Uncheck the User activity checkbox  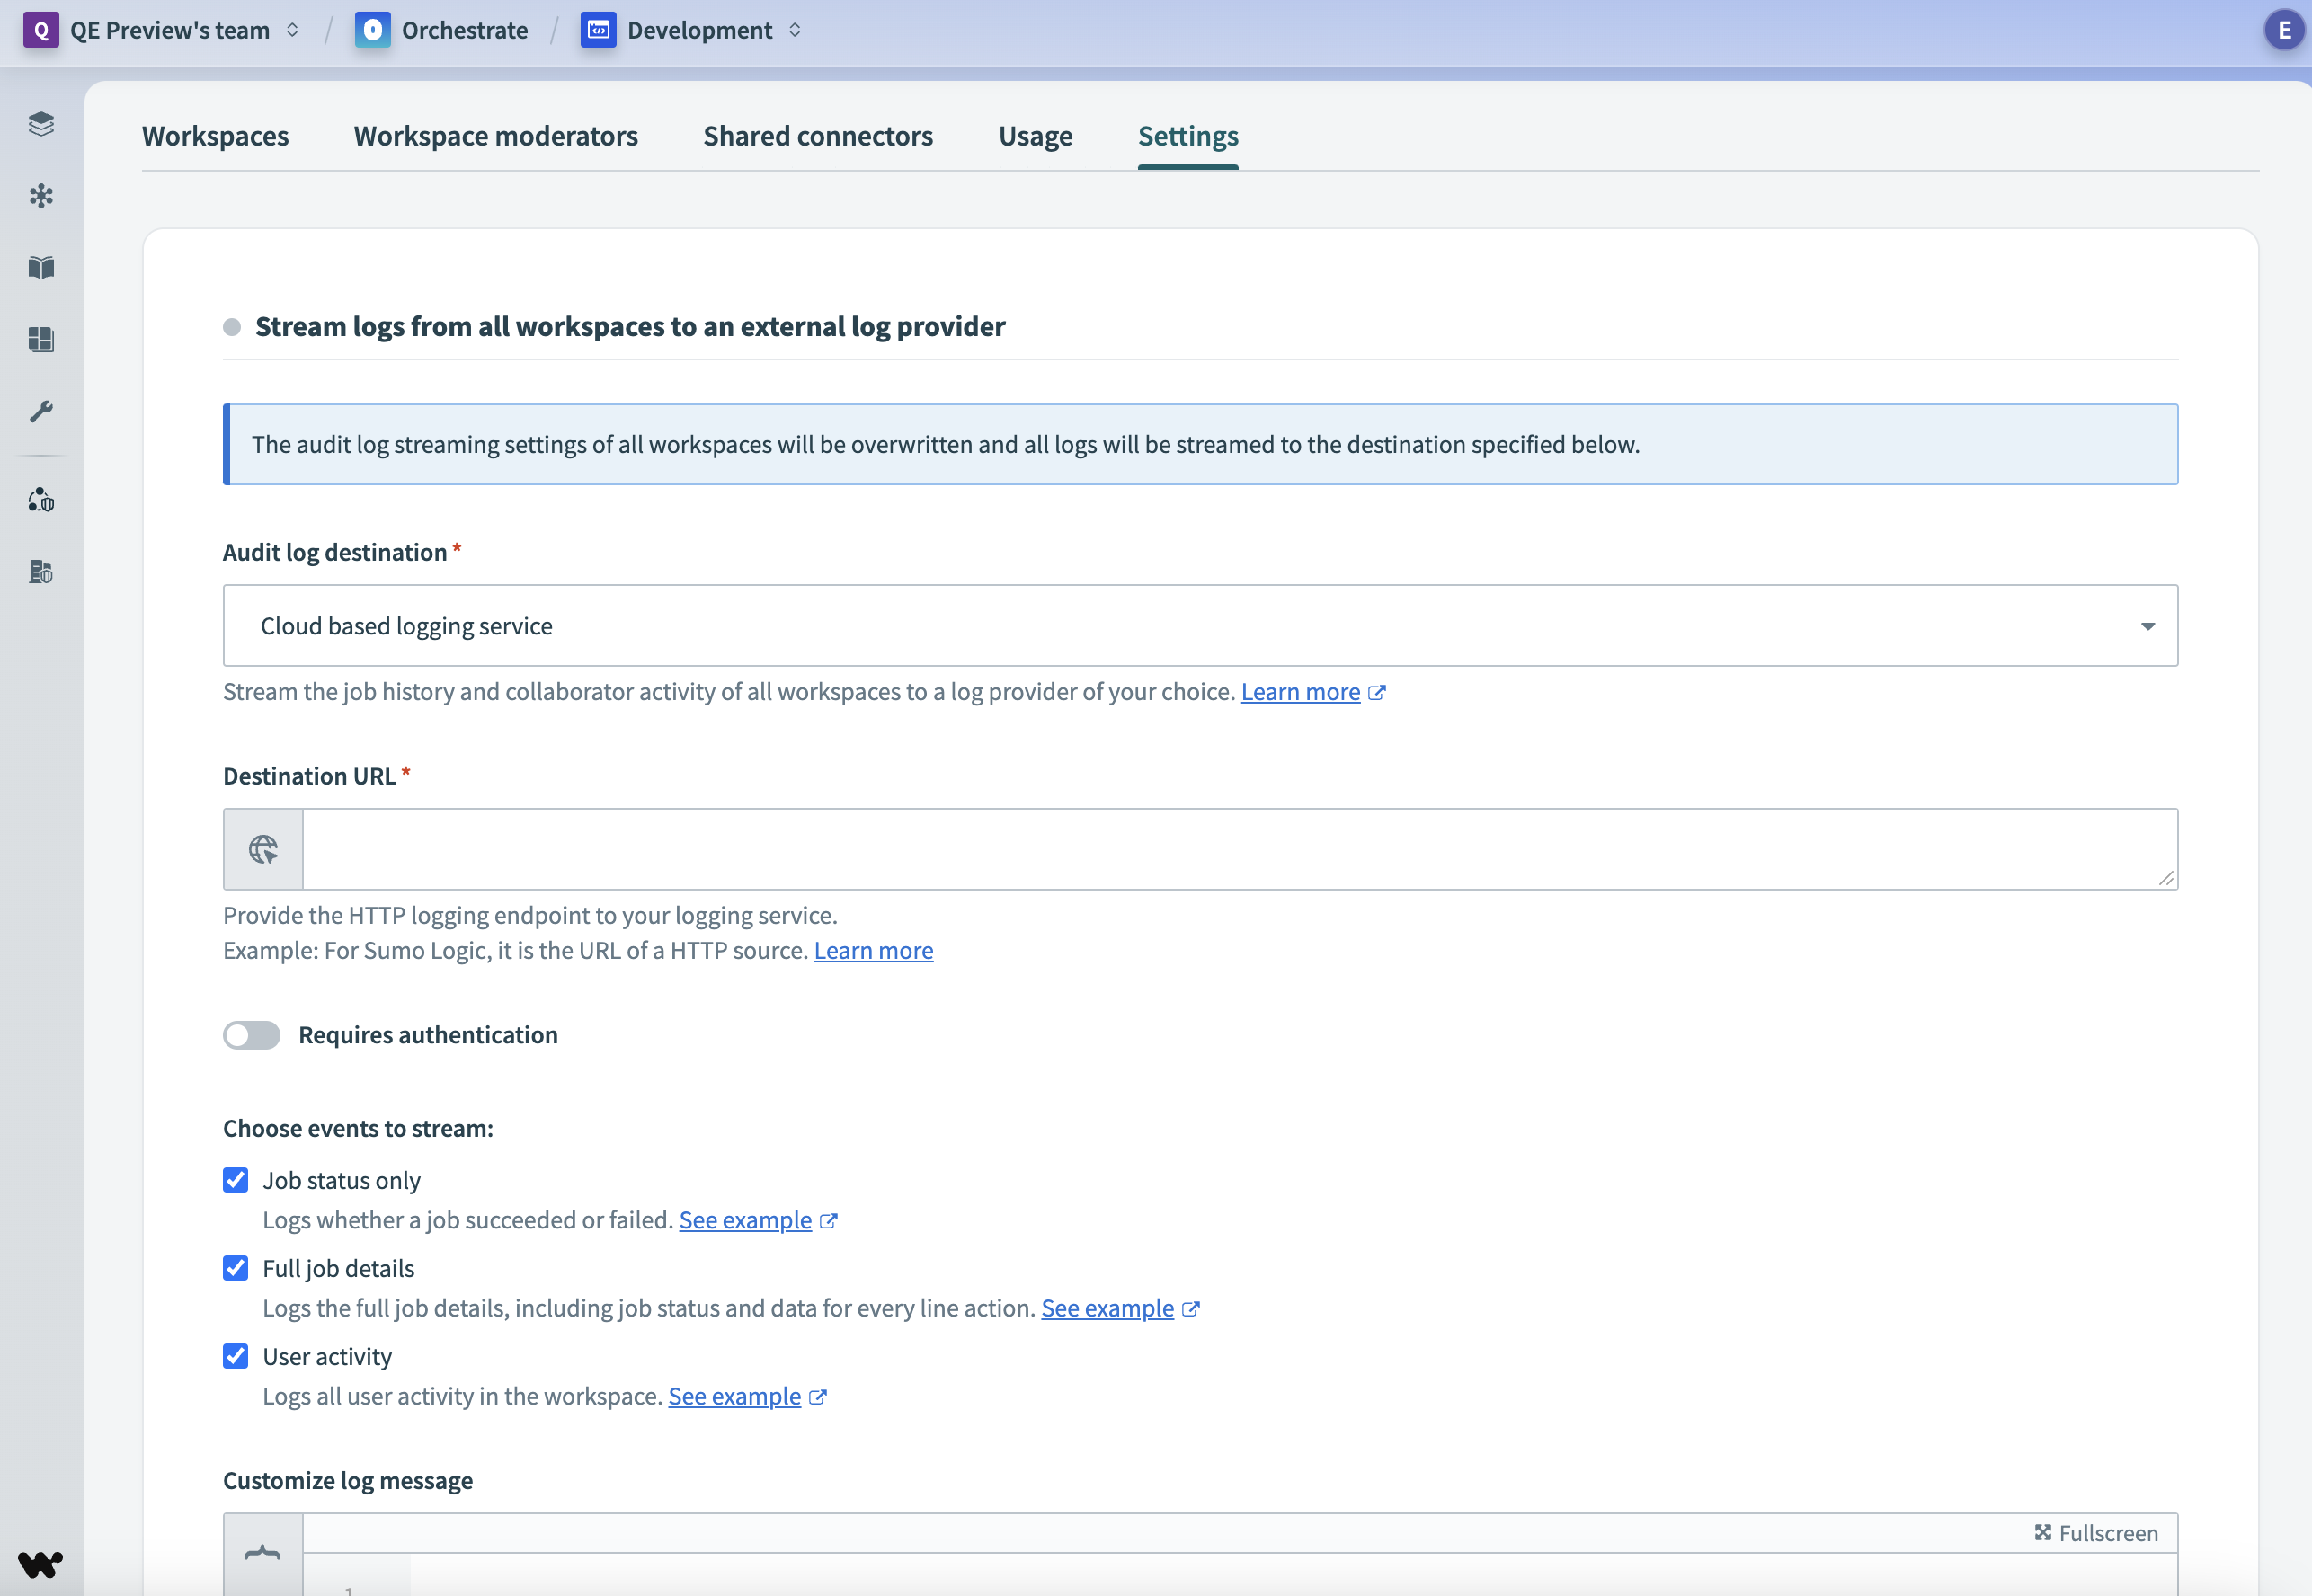click(236, 1356)
